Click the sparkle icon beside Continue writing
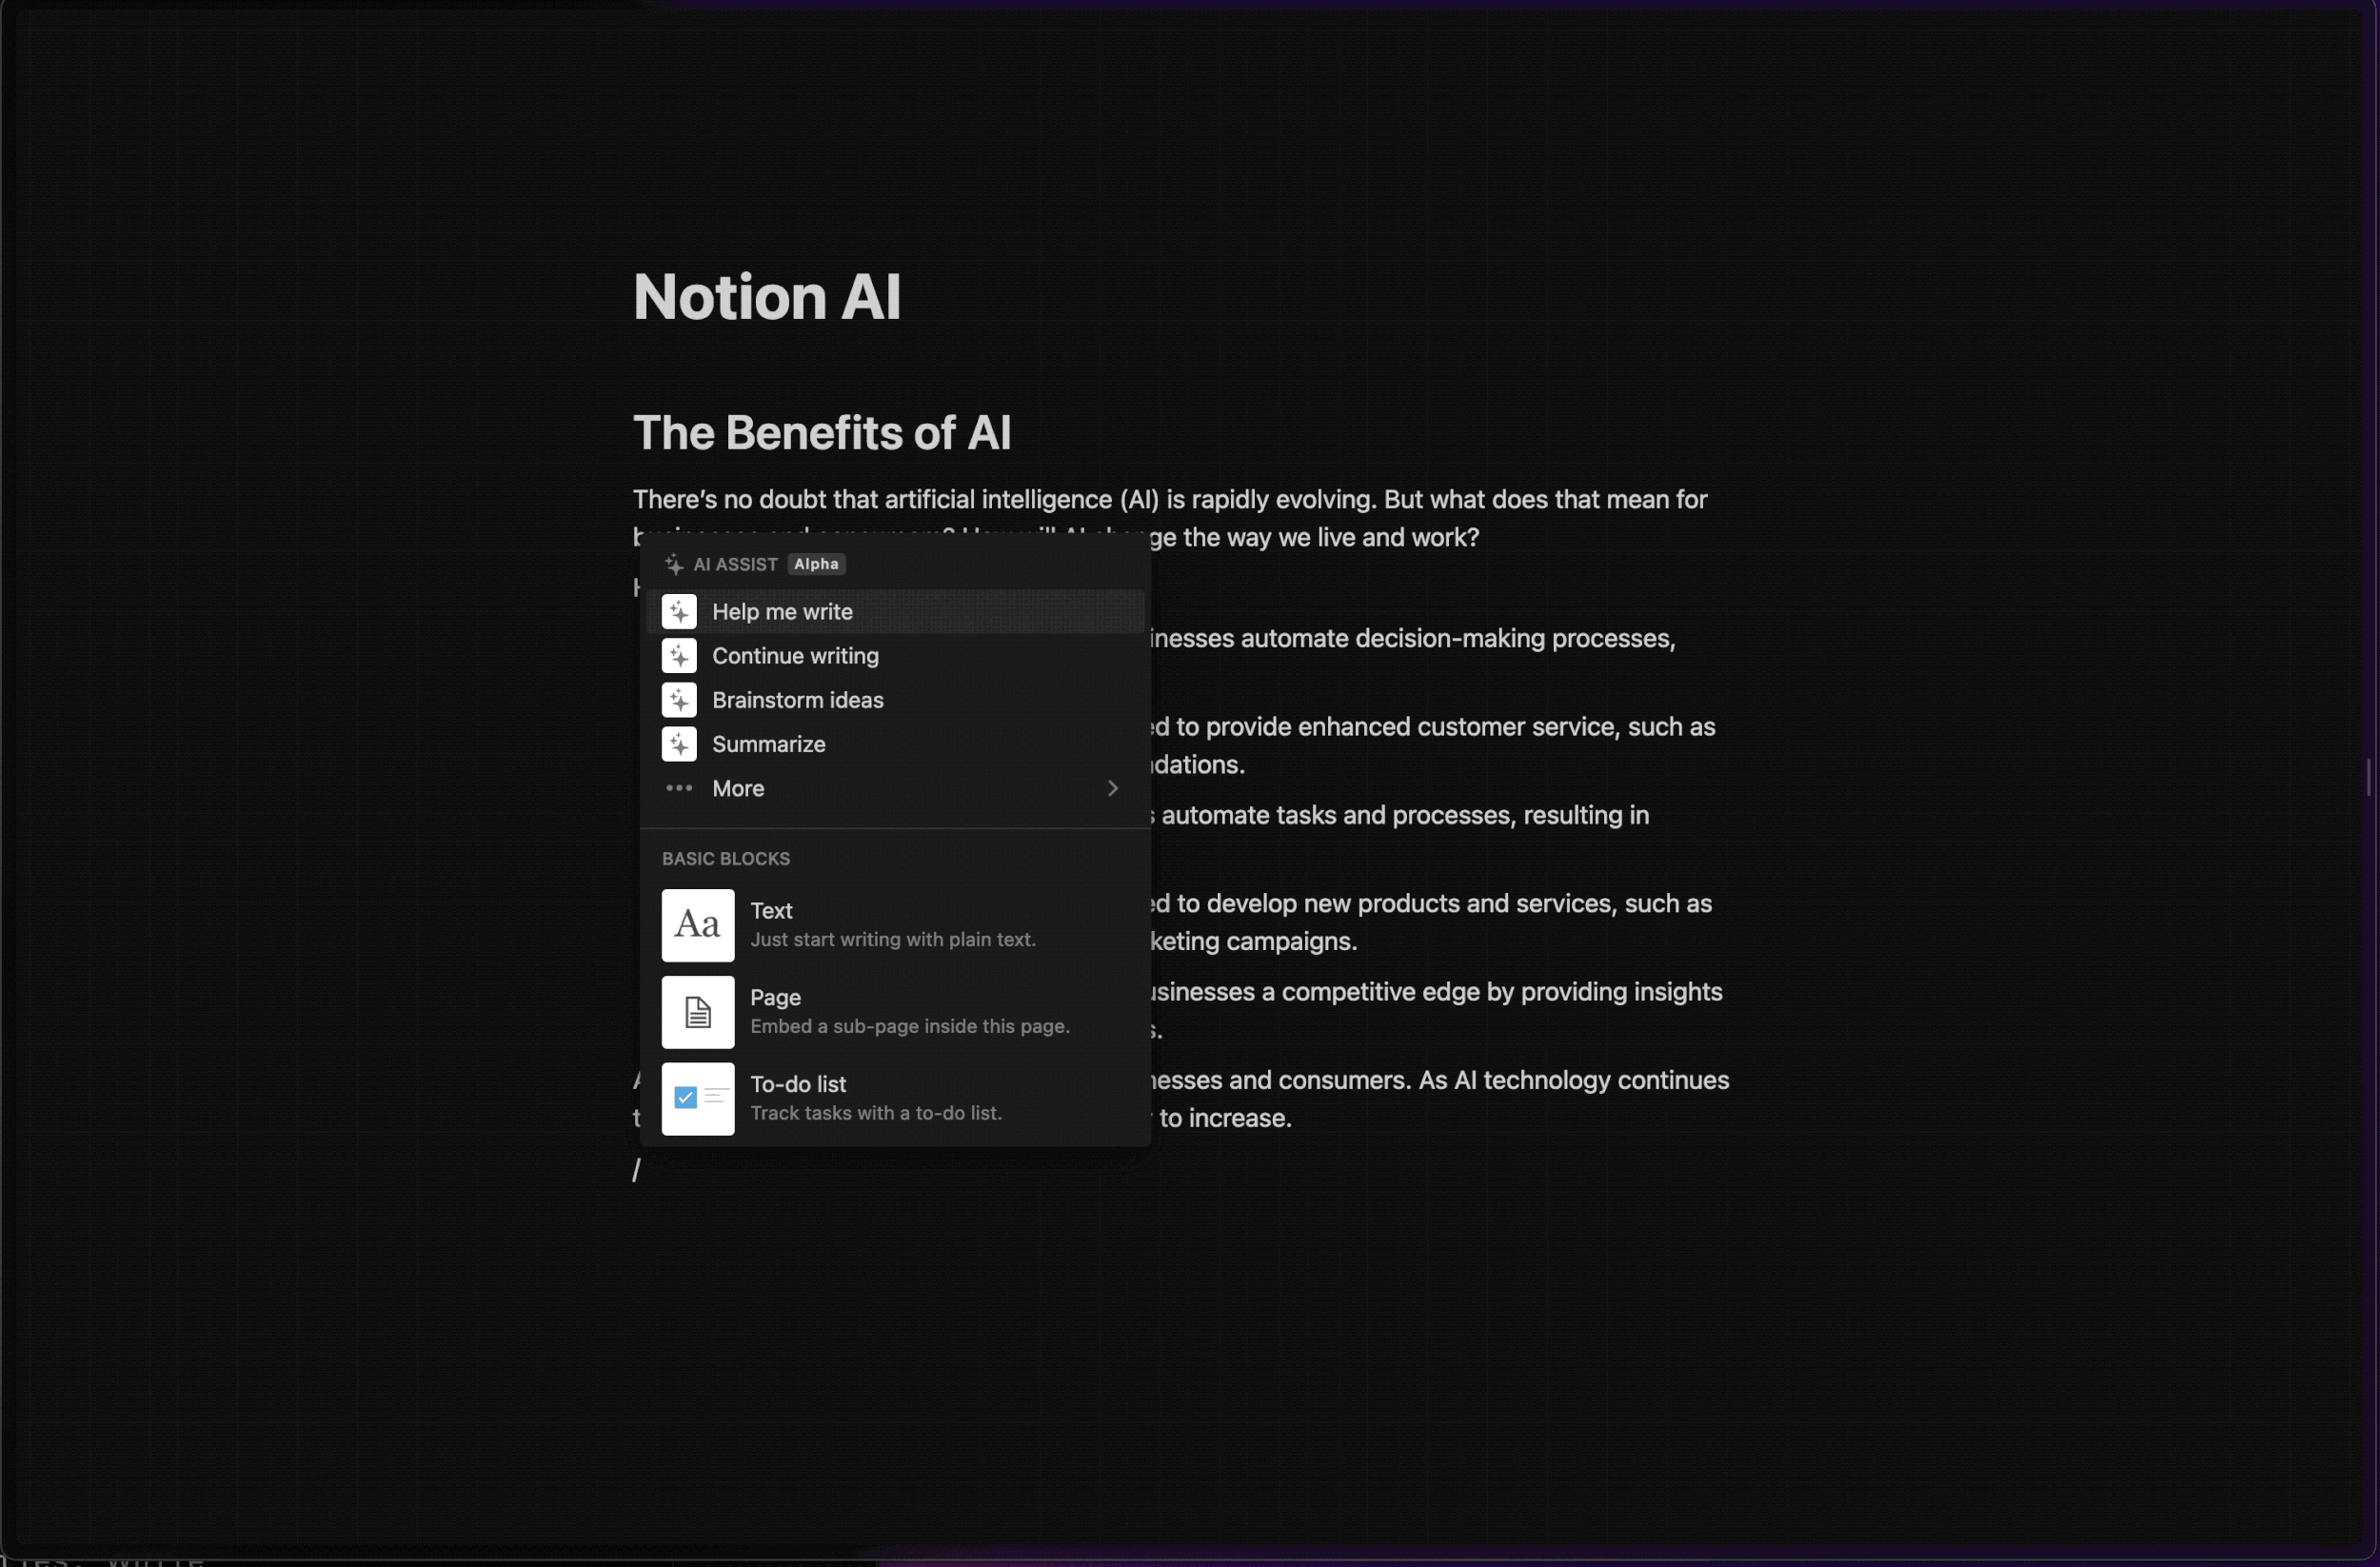2380x1567 pixels. pos(679,656)
